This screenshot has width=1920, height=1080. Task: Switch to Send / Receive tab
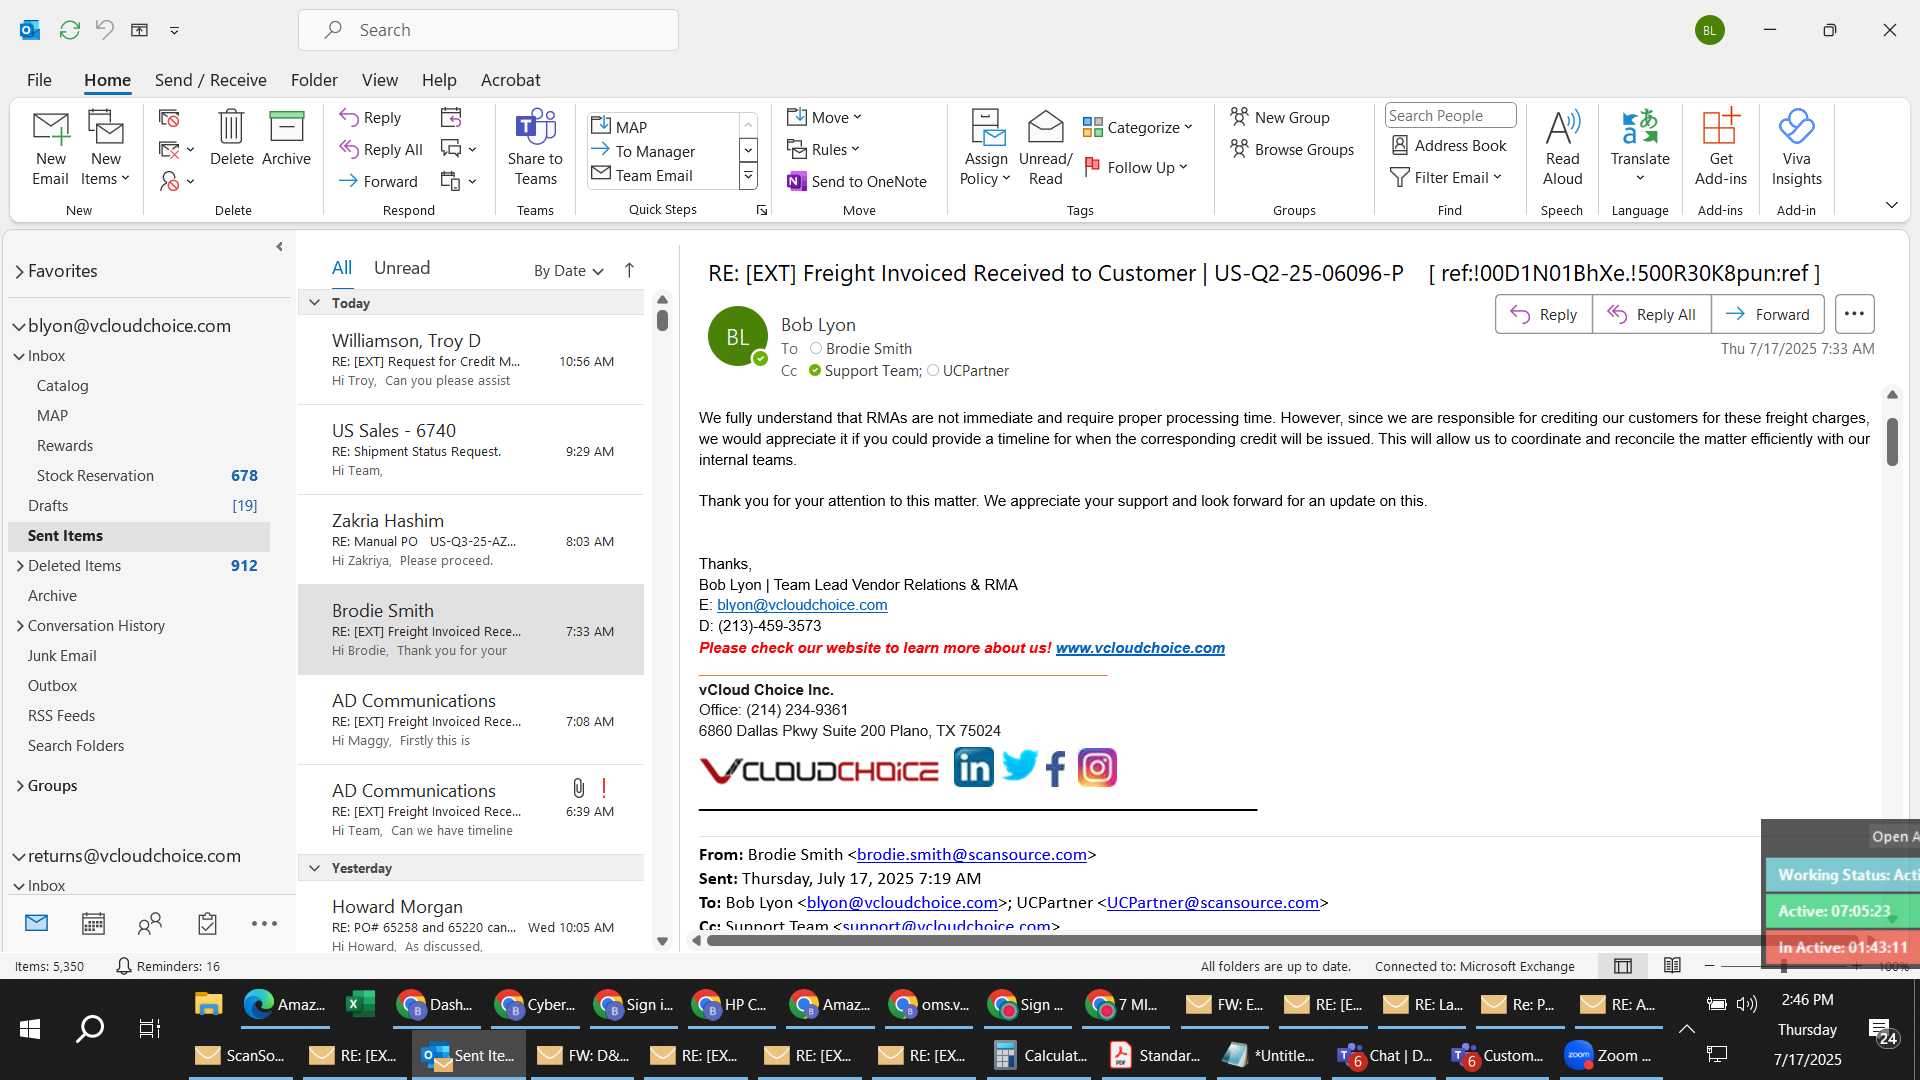[x=210, y=80]
